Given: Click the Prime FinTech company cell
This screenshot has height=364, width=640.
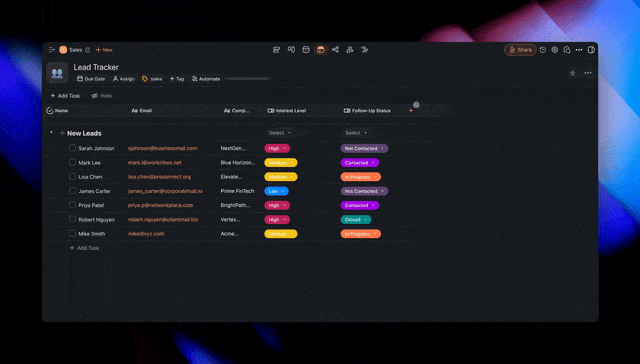Looking at the screenshot, I should coord(237,191).
